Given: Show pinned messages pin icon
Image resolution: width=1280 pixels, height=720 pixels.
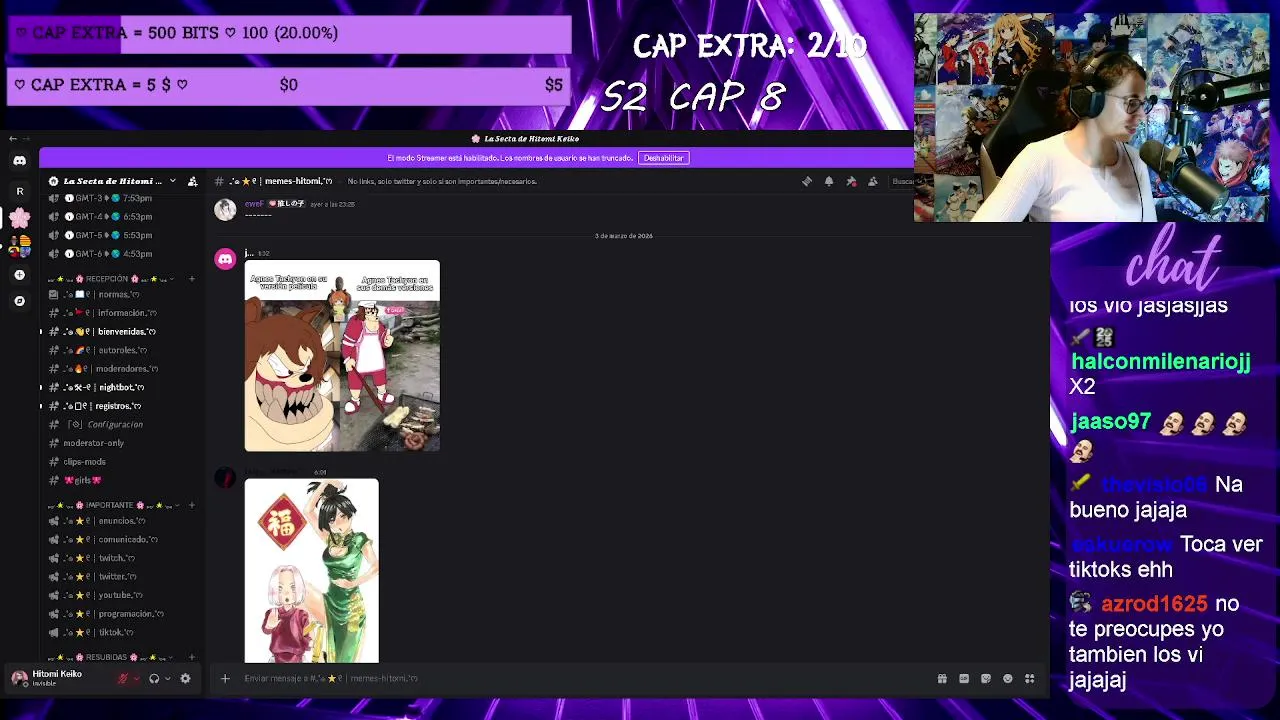Looking at the screenshot, I should point(851,181).
